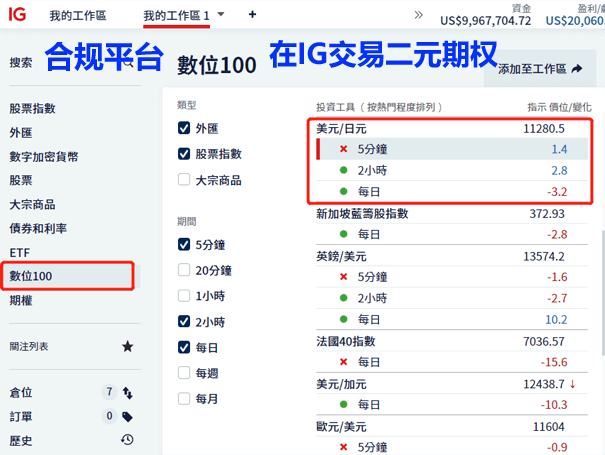Select 英鎊/美元 2小時 row

[x=452, y=298]
